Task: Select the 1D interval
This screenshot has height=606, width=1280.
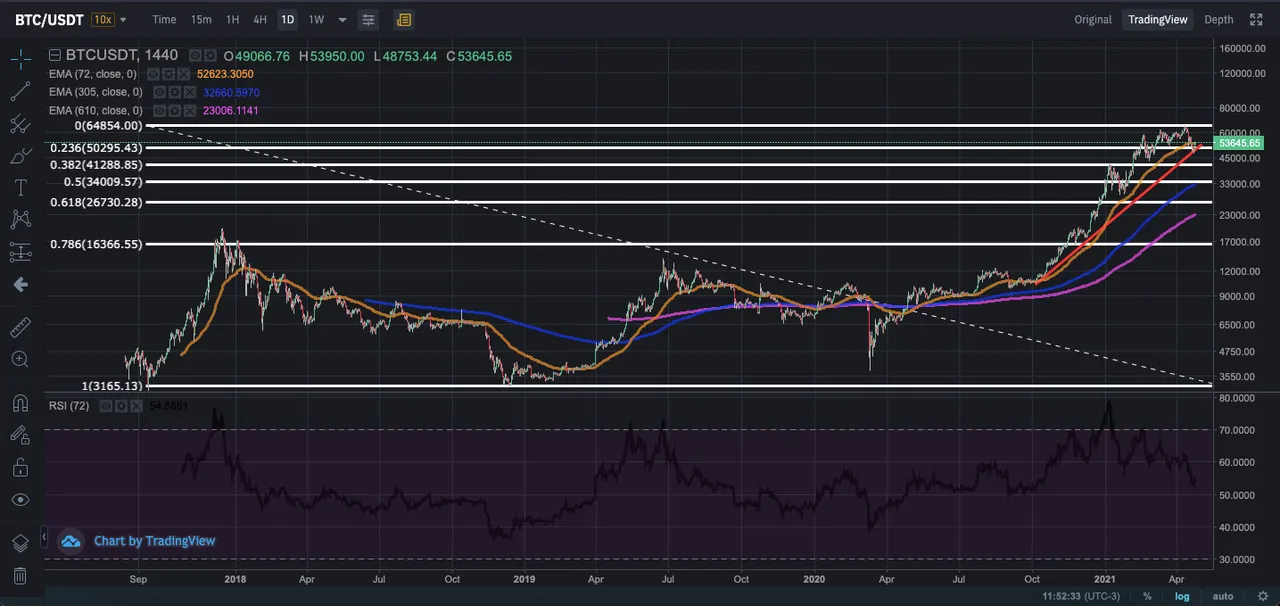Action: click(288, 19)
